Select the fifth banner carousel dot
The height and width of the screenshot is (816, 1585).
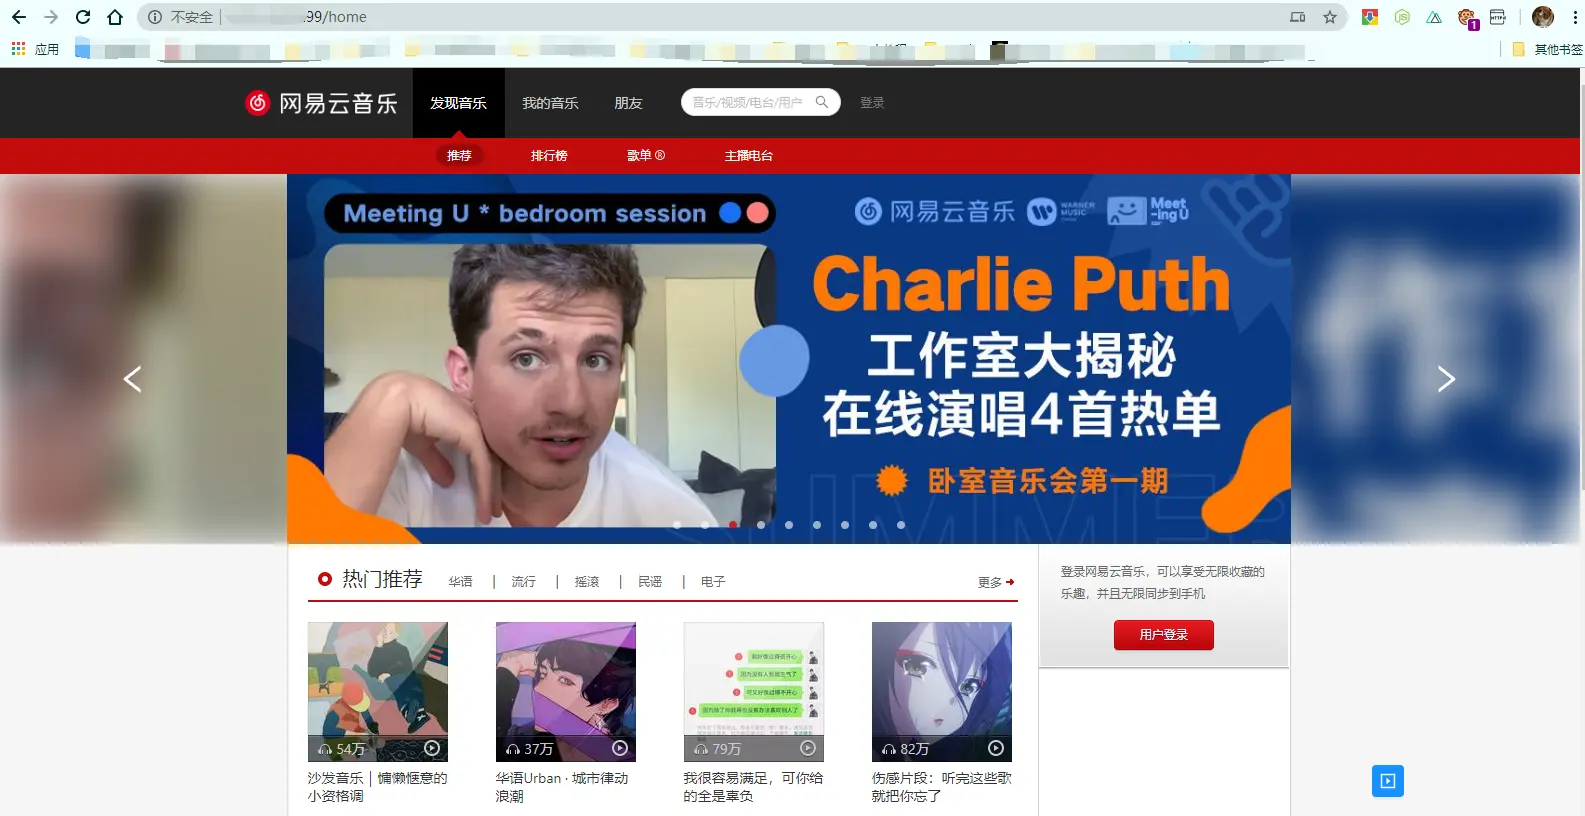[x=789, y=525]
